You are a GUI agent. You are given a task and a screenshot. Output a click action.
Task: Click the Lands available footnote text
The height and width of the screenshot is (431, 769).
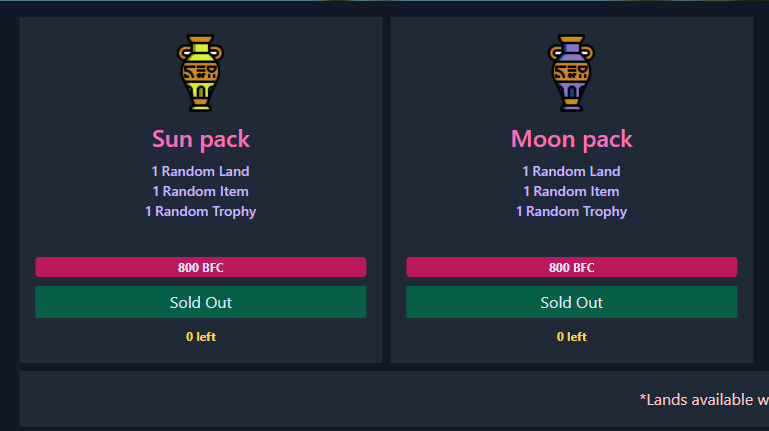pyautogui.click(x=704, y=400)
